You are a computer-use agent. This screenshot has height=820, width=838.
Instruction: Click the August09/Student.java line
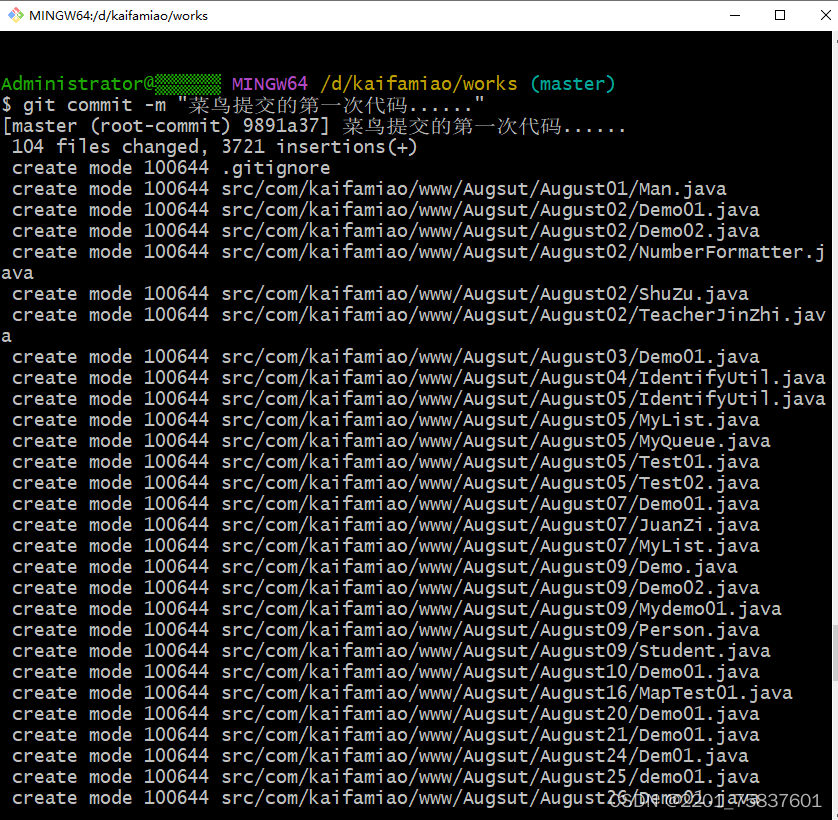pos(391,651)
